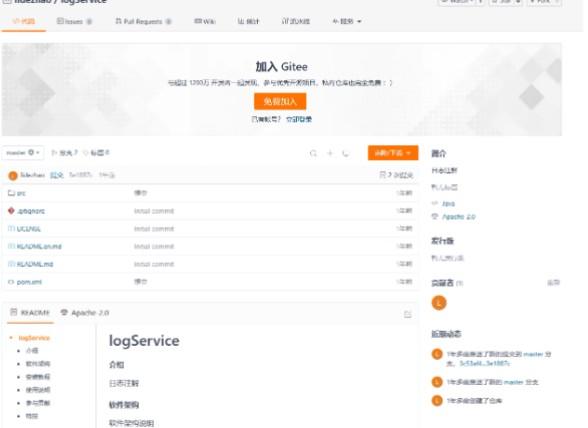Open the src folder
This screenshot has width=588, height=428.
[21, 193]
